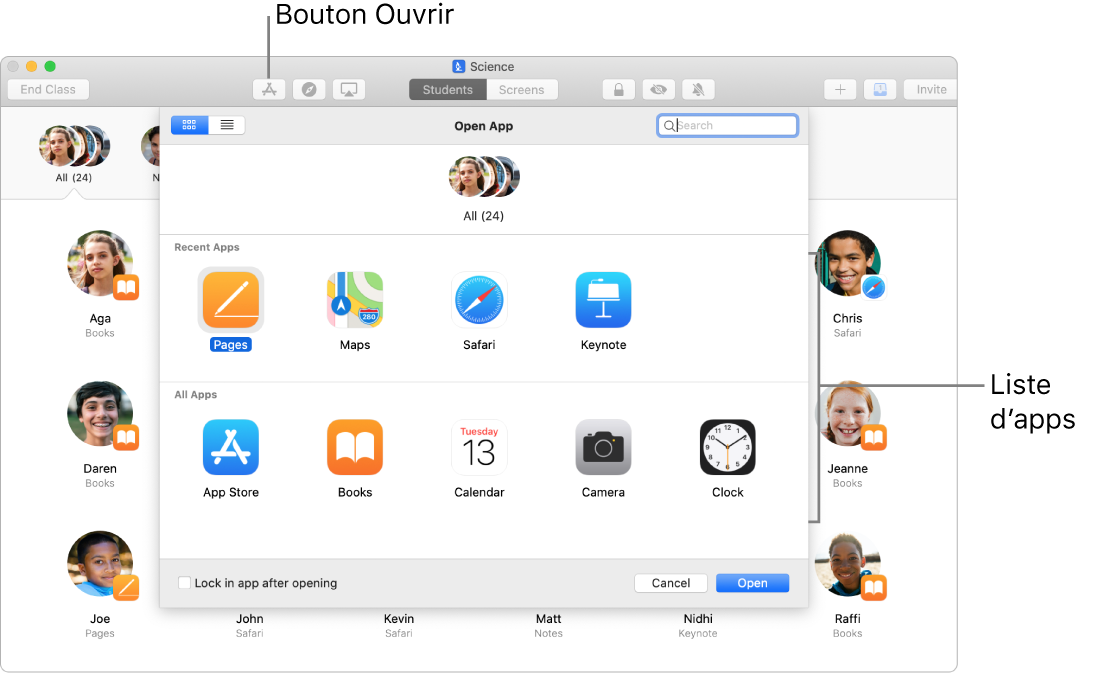Screen dimensions: 1093x673
Task: Click the Lock padlock toolbar button
Action: tap(618, 89)
